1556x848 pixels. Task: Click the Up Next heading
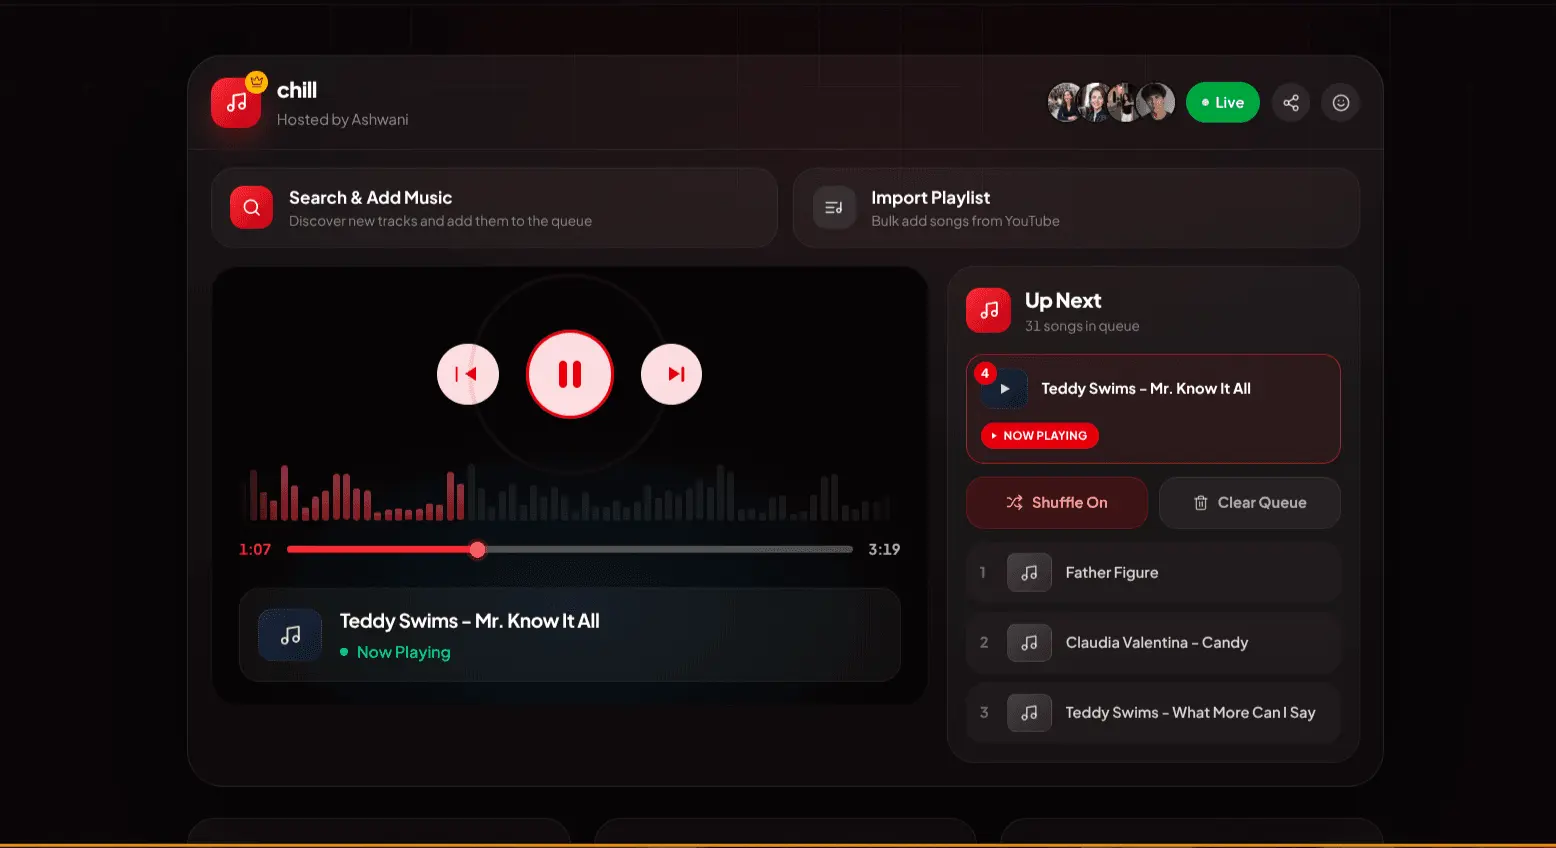click(x=1063, y=301)
